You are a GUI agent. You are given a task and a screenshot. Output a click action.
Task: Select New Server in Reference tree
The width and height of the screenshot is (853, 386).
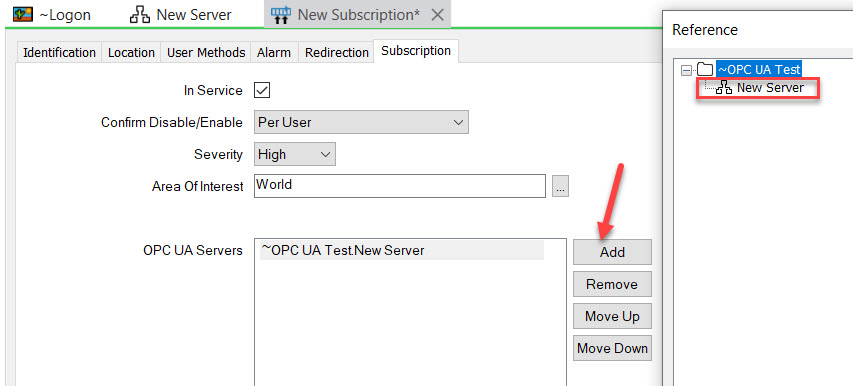click(770, 88)
